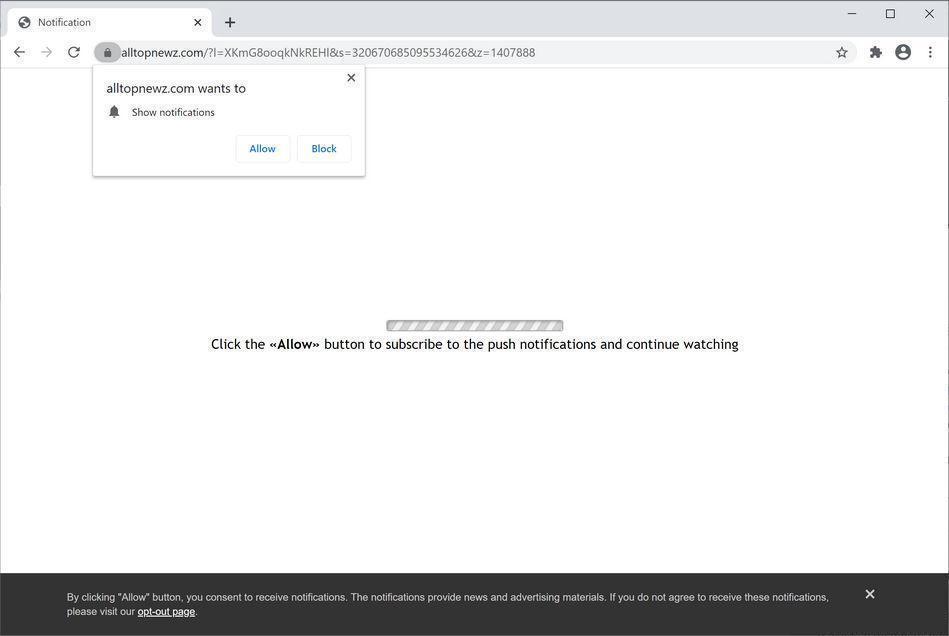Click the browser forward arrow
This screenshot has height=636, width=949.
click(x=47, y=53)
